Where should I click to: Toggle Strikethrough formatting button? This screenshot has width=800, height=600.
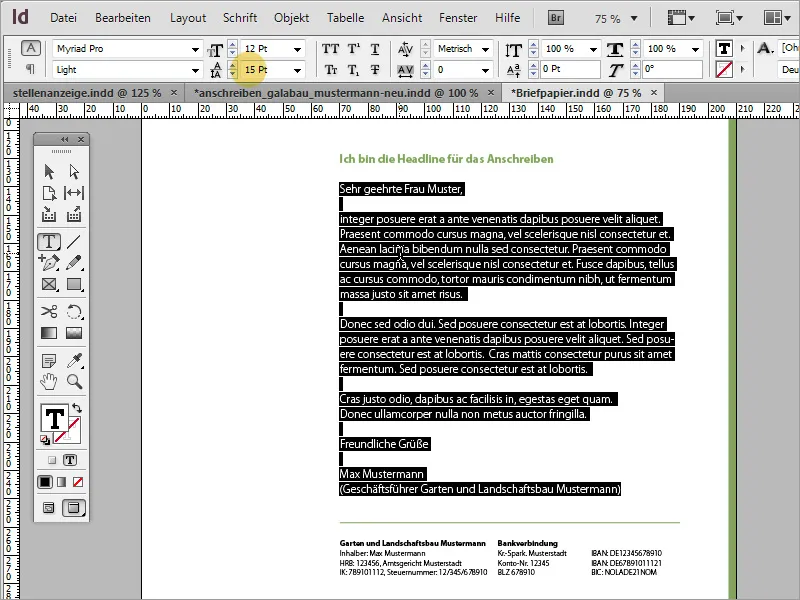[x=375, y=70]
